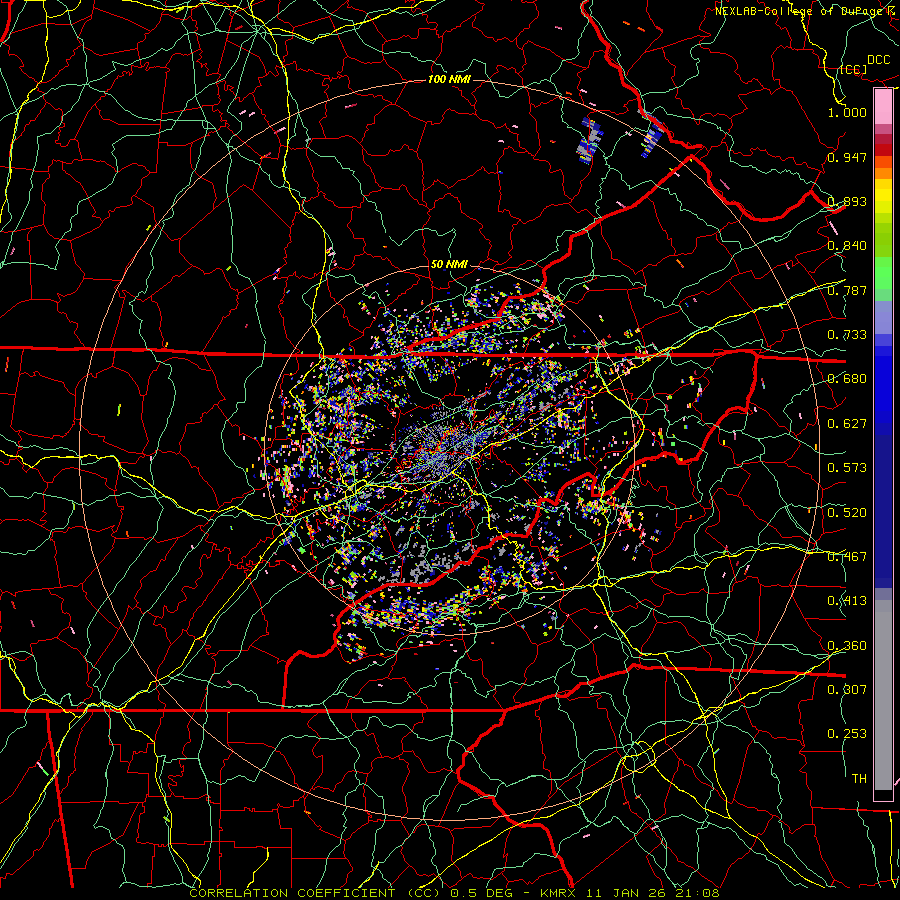Image resolution: width=900 pixels, height=900 pixels.
Task: Click the 0.840 legend value
Action: point(847,246)
